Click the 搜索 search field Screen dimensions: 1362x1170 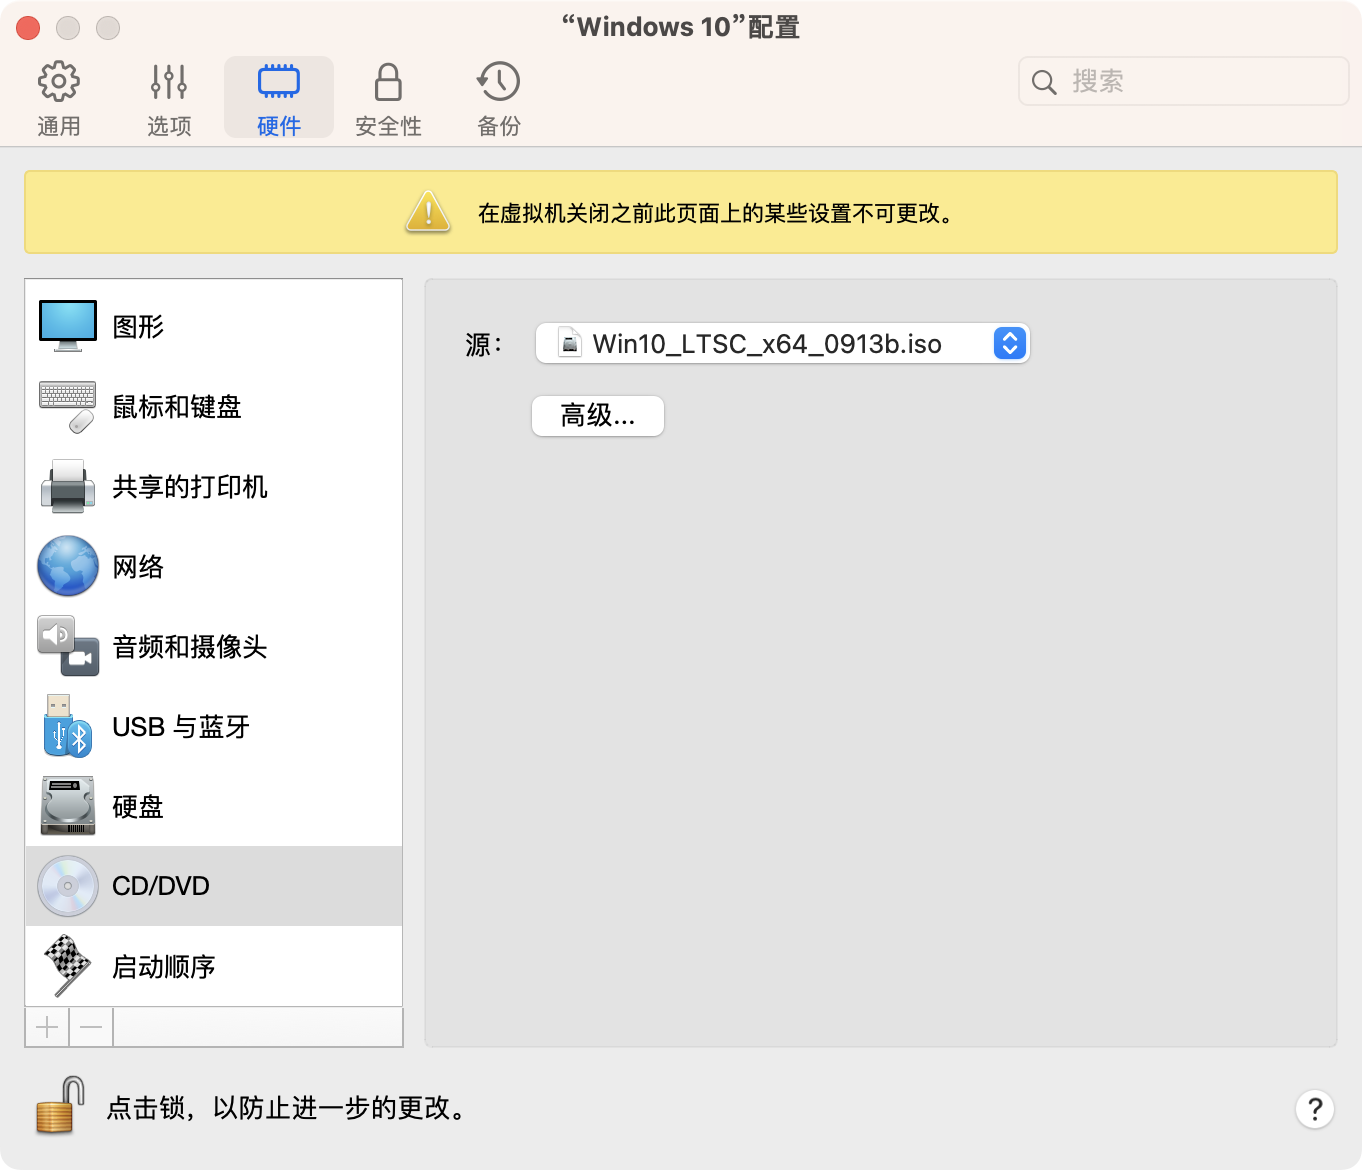click(1184, 81)
